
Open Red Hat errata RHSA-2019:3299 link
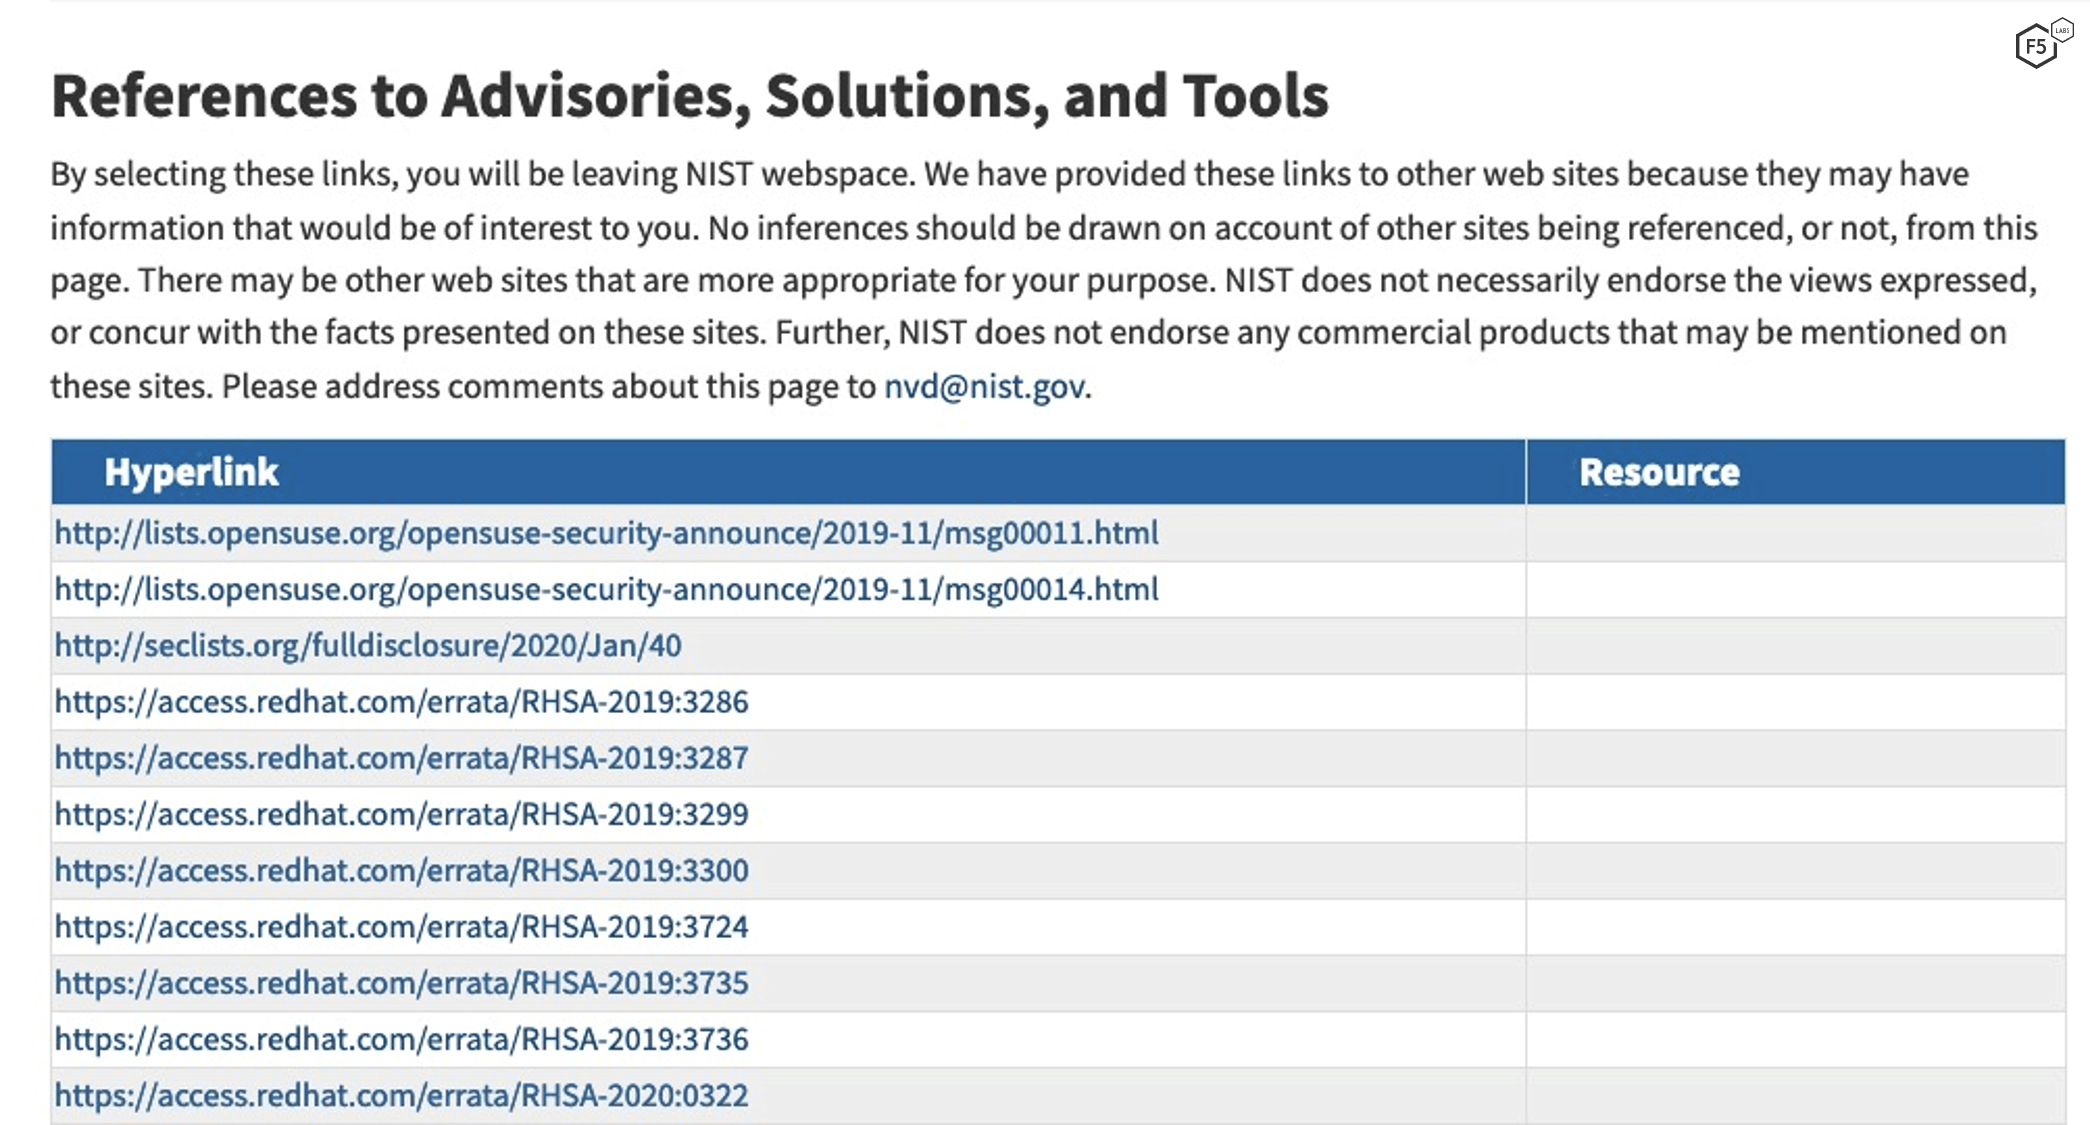coord(401,814)
